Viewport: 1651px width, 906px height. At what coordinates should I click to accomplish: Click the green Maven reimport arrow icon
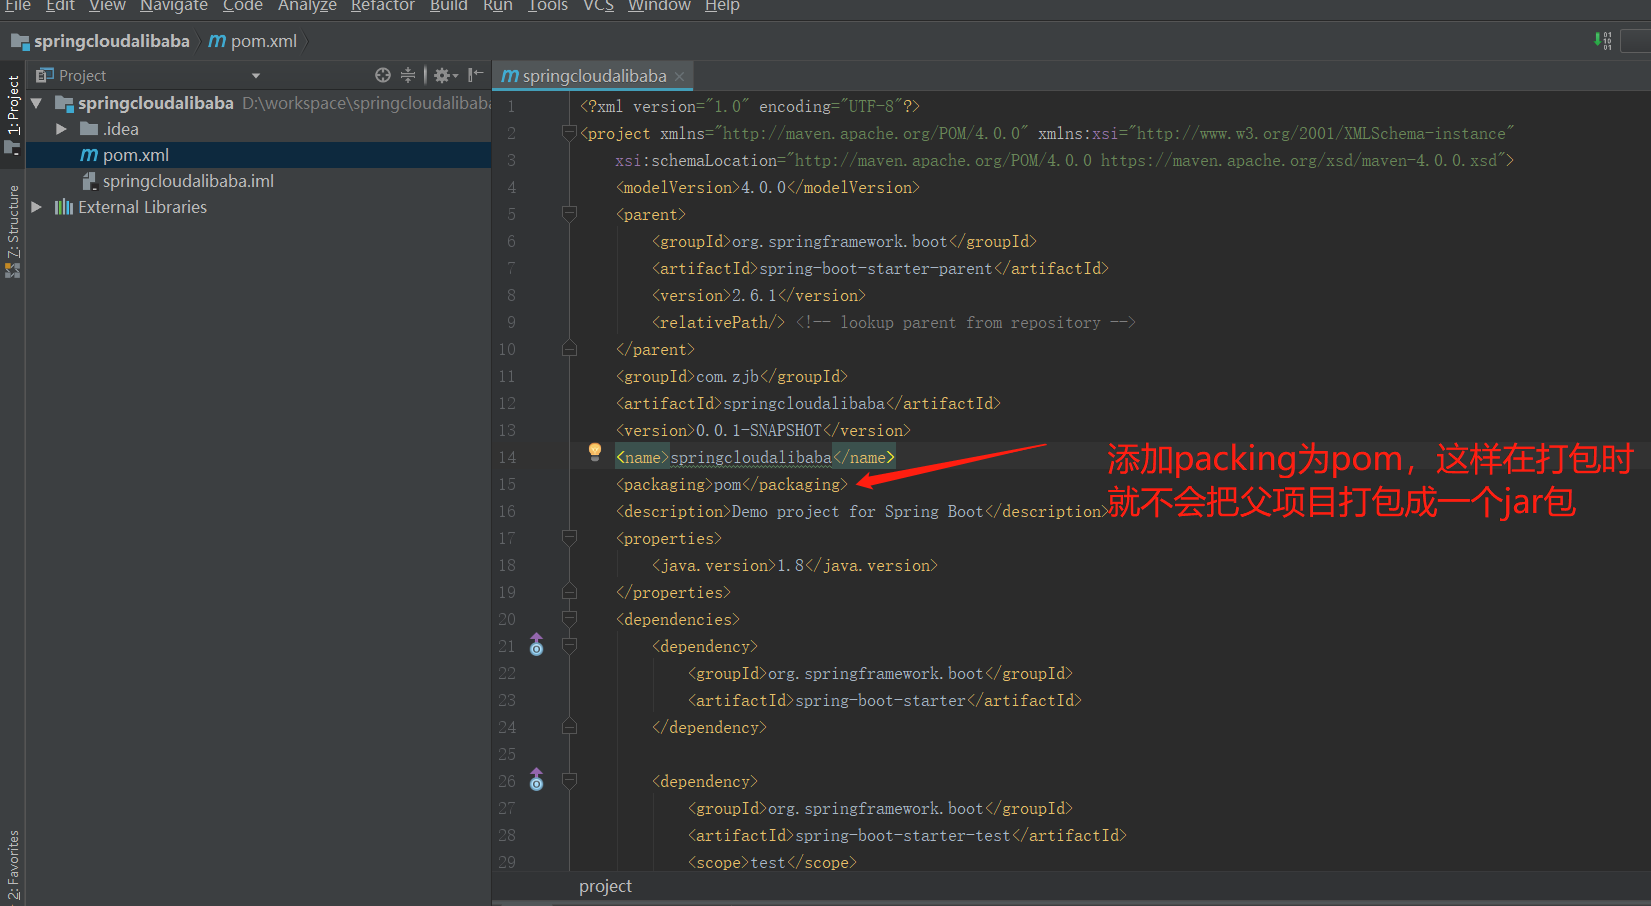tap(1601, 41)
